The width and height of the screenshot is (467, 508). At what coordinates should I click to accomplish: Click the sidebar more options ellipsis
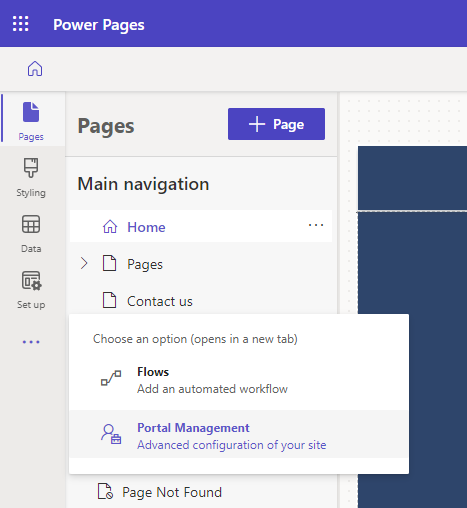coord(31,342)
